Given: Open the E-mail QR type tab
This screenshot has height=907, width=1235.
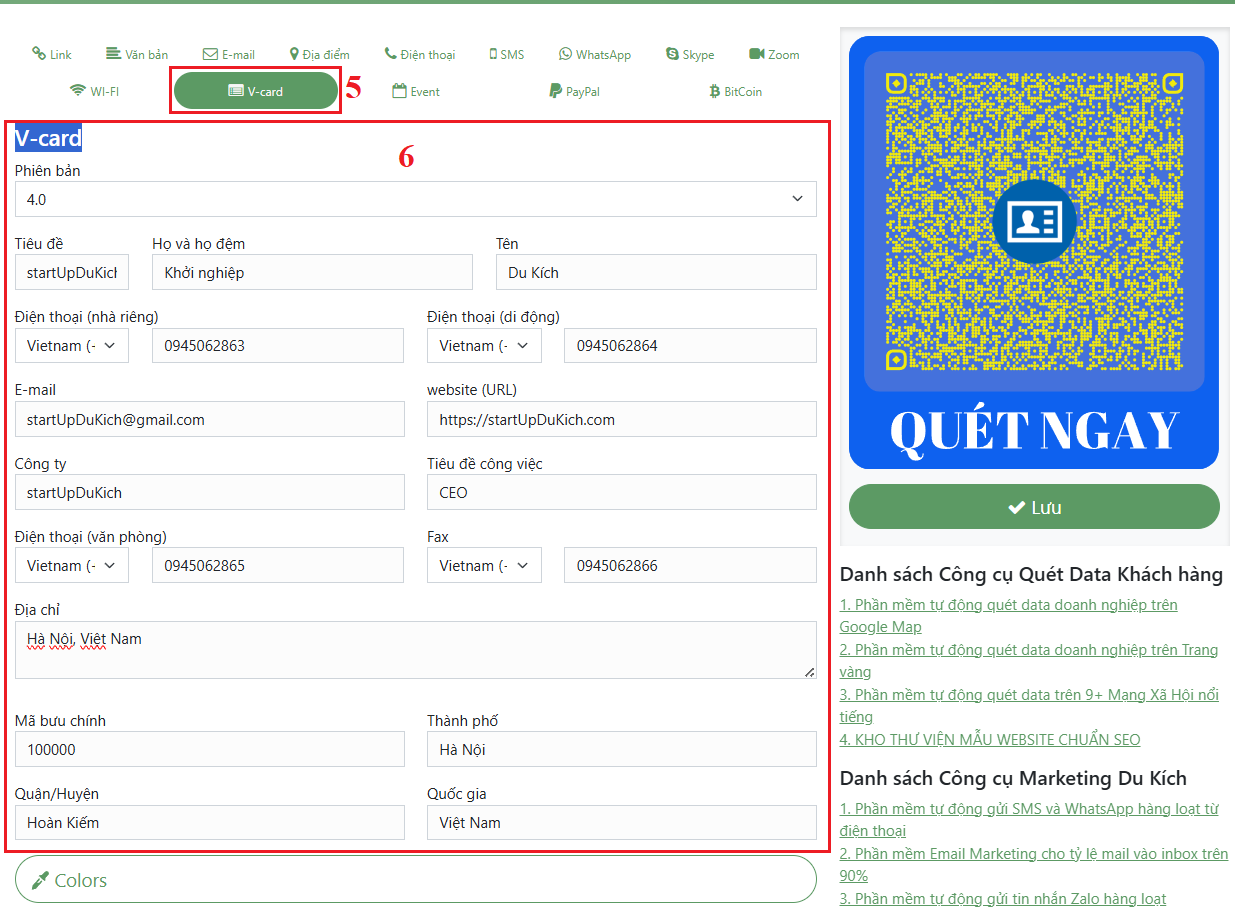Looking at the screenshot, I should coord(229,54).
